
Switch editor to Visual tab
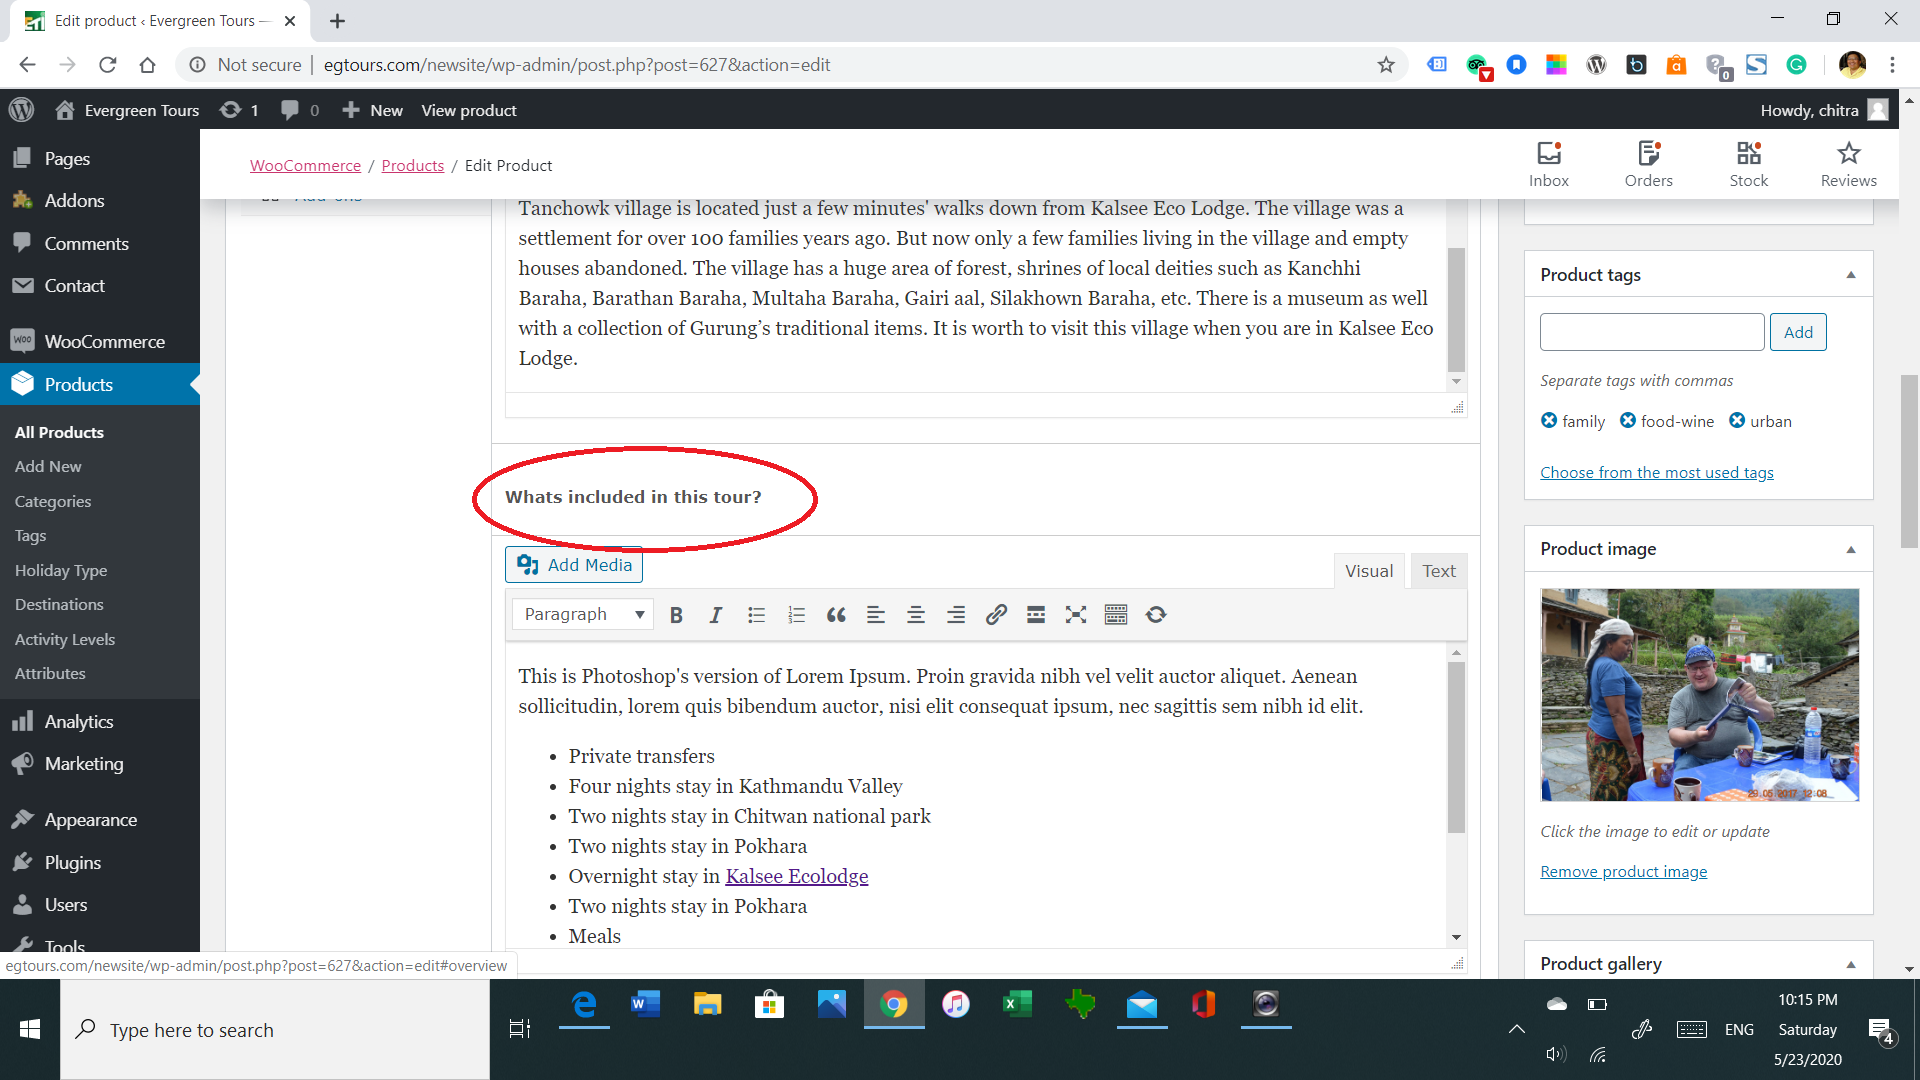1368,571
